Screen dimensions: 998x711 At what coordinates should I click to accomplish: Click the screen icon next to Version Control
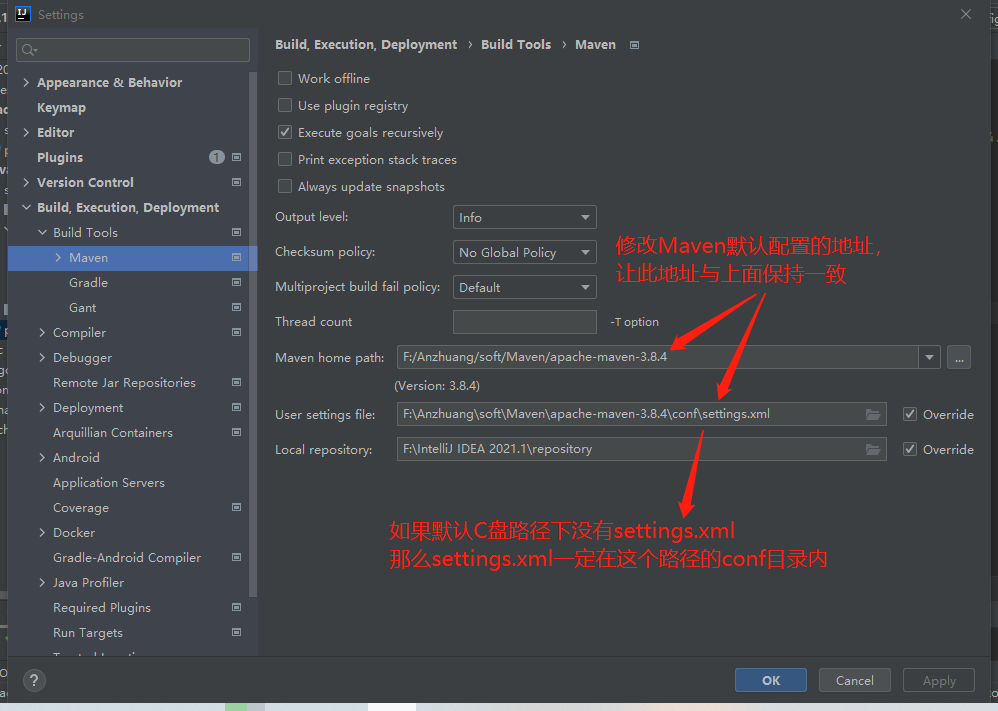[x=236, y=182]
